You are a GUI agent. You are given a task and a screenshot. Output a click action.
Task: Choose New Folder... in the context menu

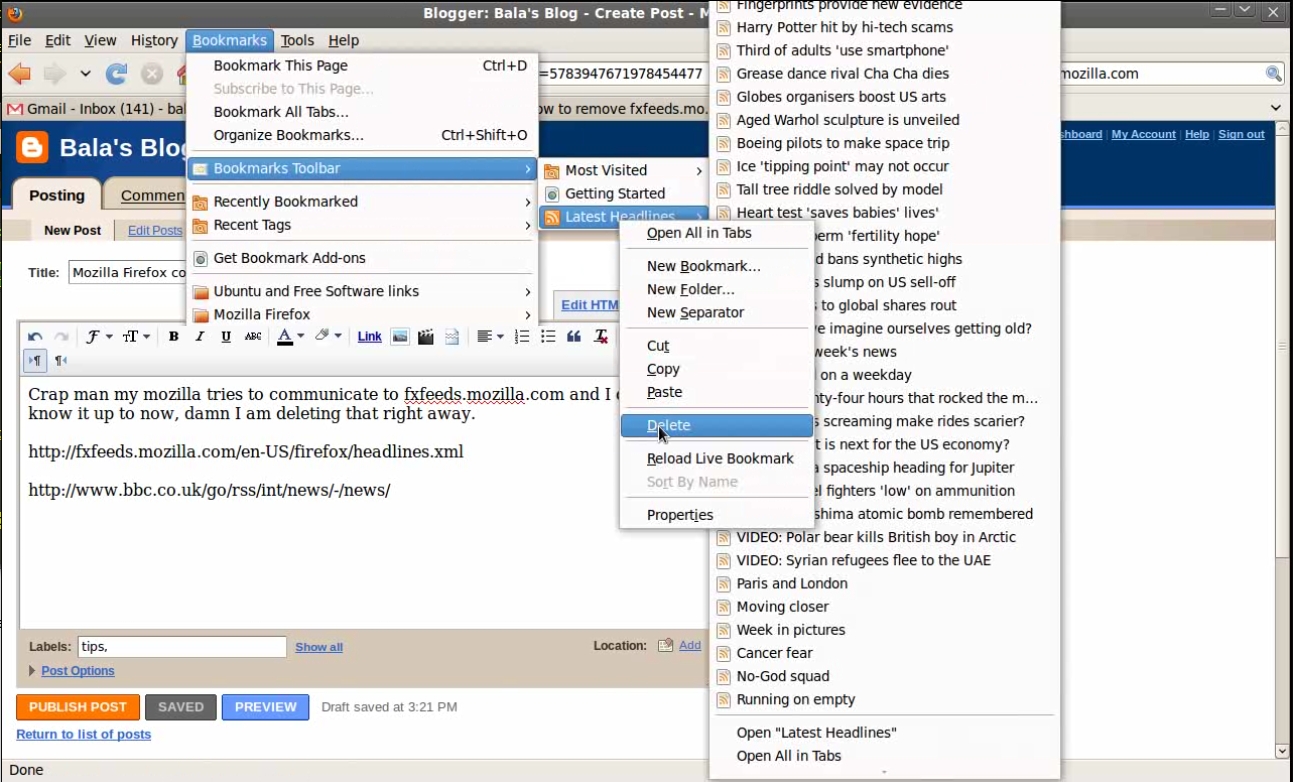[716, 289]
